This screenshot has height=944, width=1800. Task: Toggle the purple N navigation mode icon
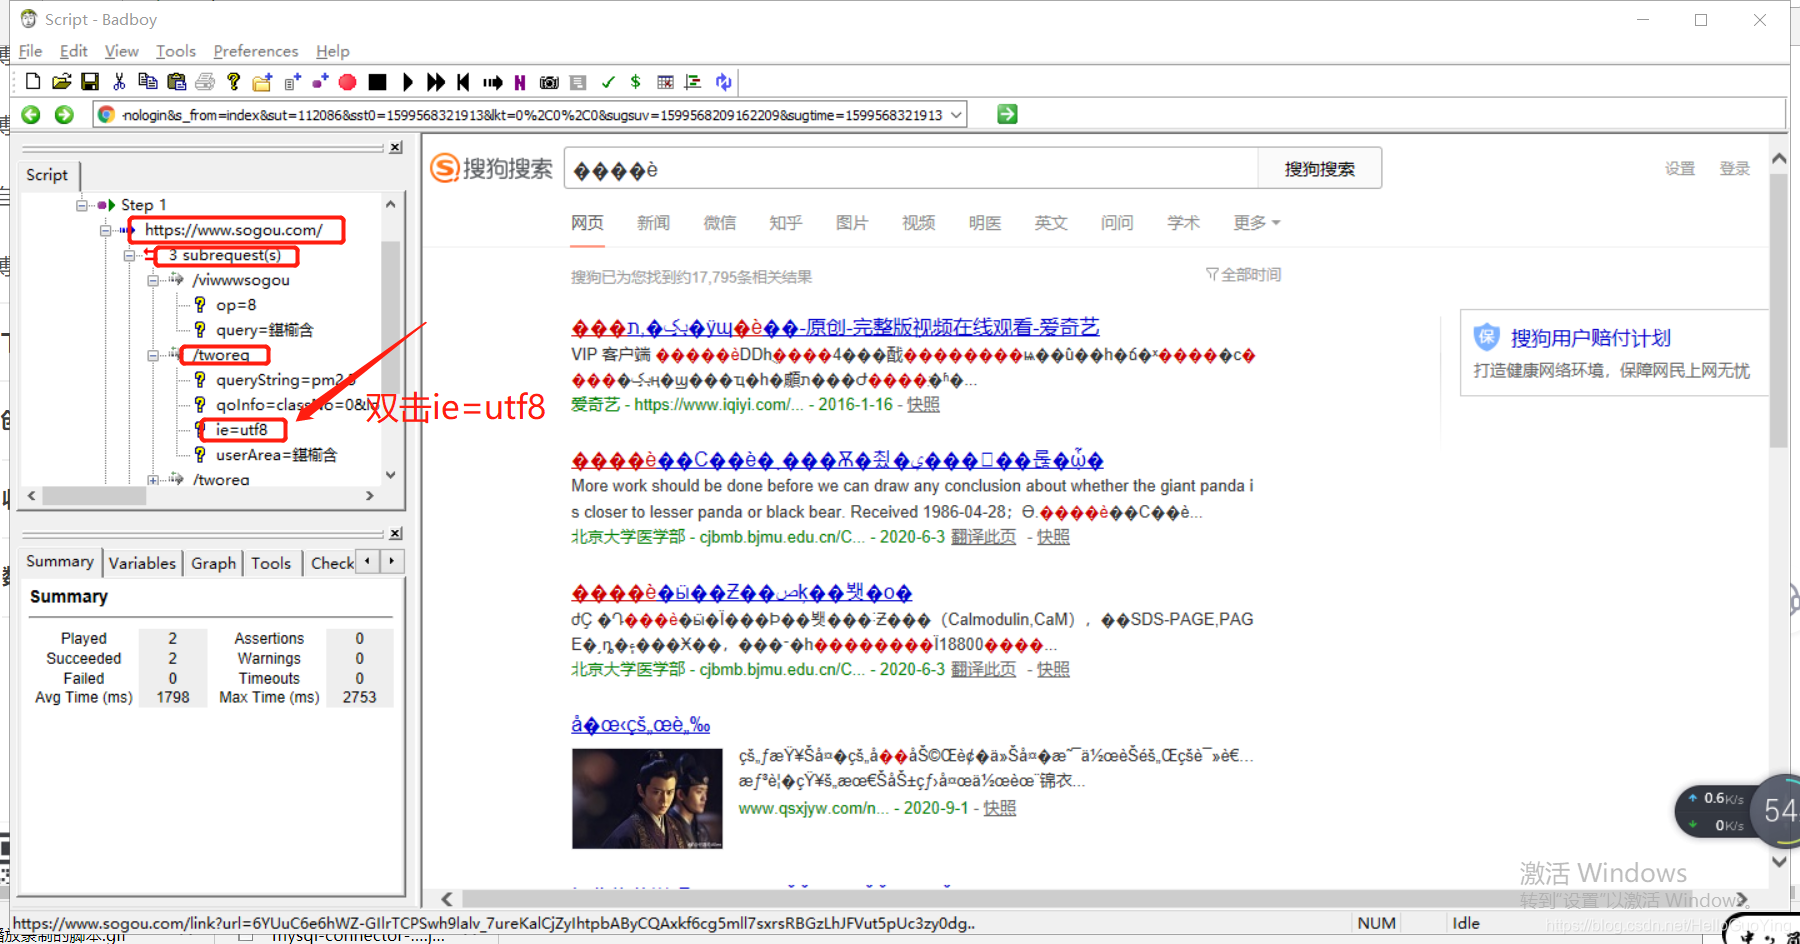pos(520,82)
